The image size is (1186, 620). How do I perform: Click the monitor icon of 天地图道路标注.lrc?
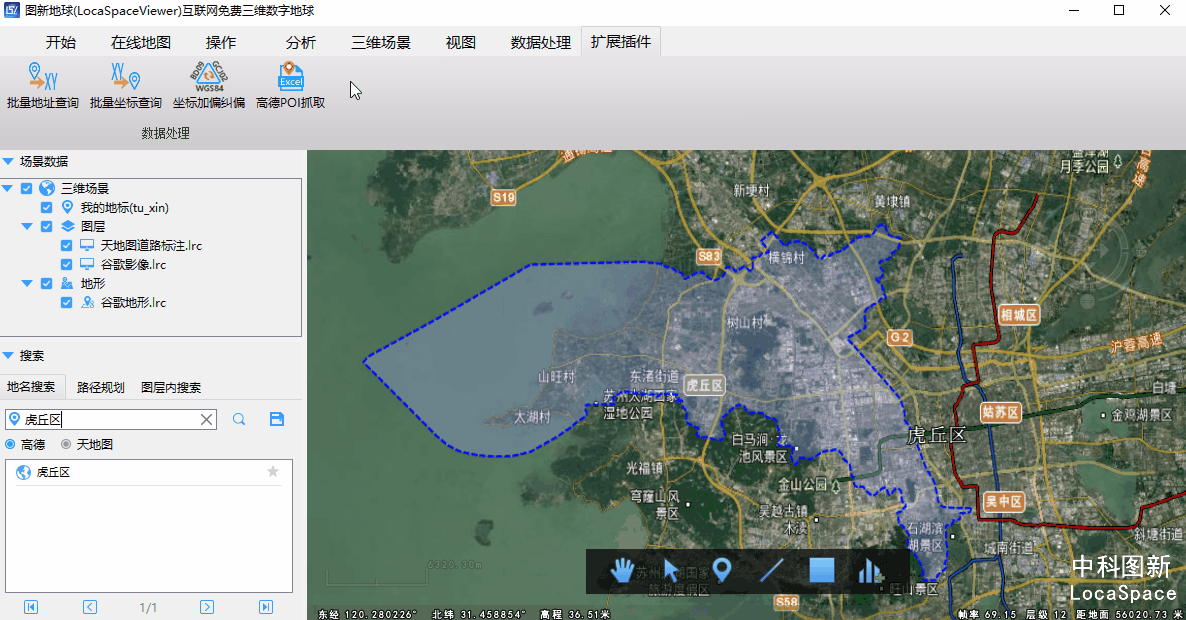tap(87, 245)
